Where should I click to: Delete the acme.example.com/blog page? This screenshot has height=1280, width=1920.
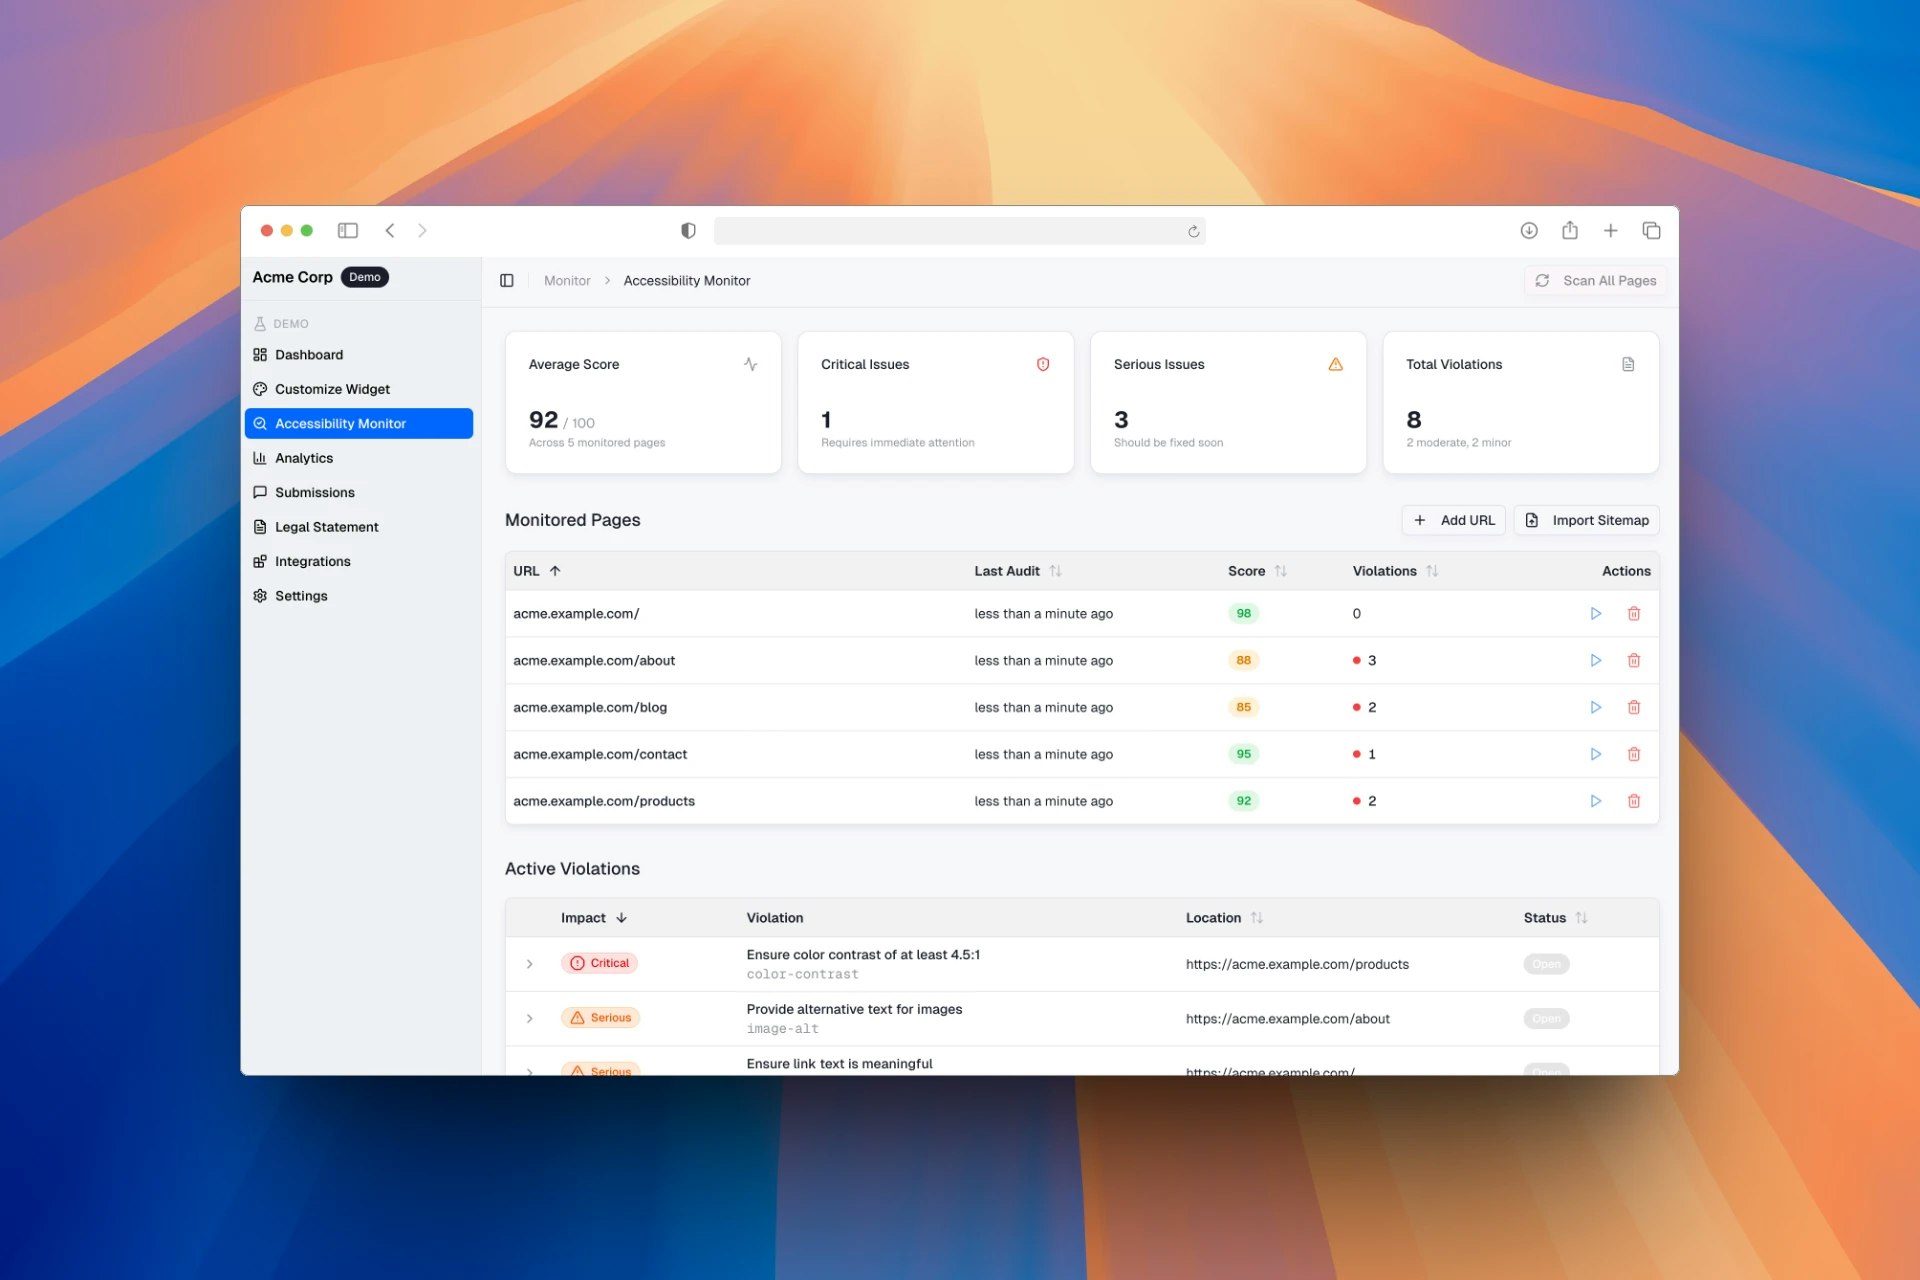click(x=1633, y=707)
